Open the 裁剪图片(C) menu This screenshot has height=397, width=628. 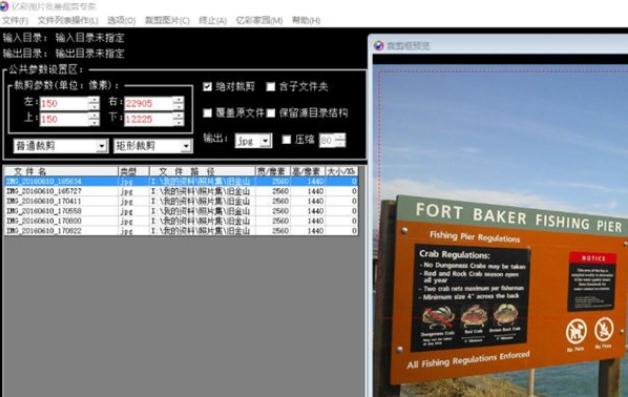[x=167, y=20]
